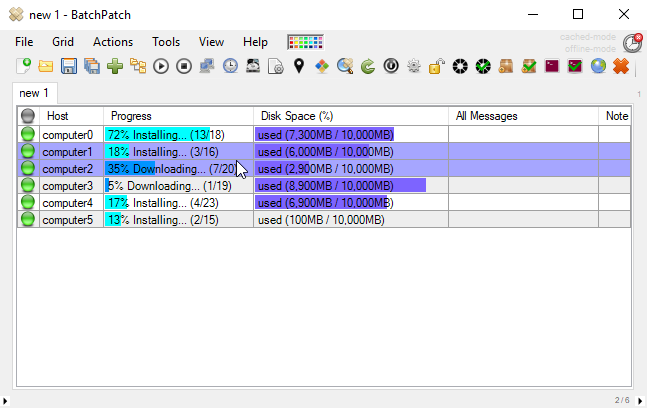The image size is (647, 408).
Task: Select the computer1 host cell
Action: click(x=71, y=152)
